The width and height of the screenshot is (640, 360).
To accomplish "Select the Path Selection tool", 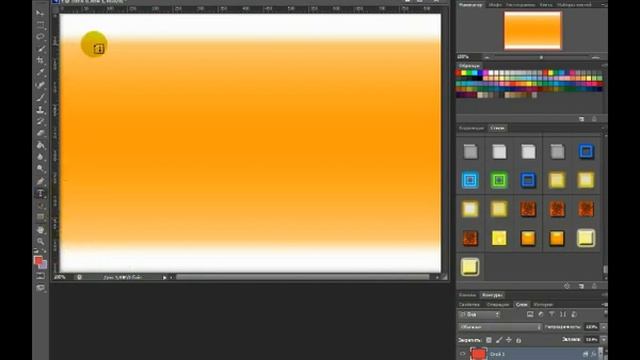I will (40, 205).
